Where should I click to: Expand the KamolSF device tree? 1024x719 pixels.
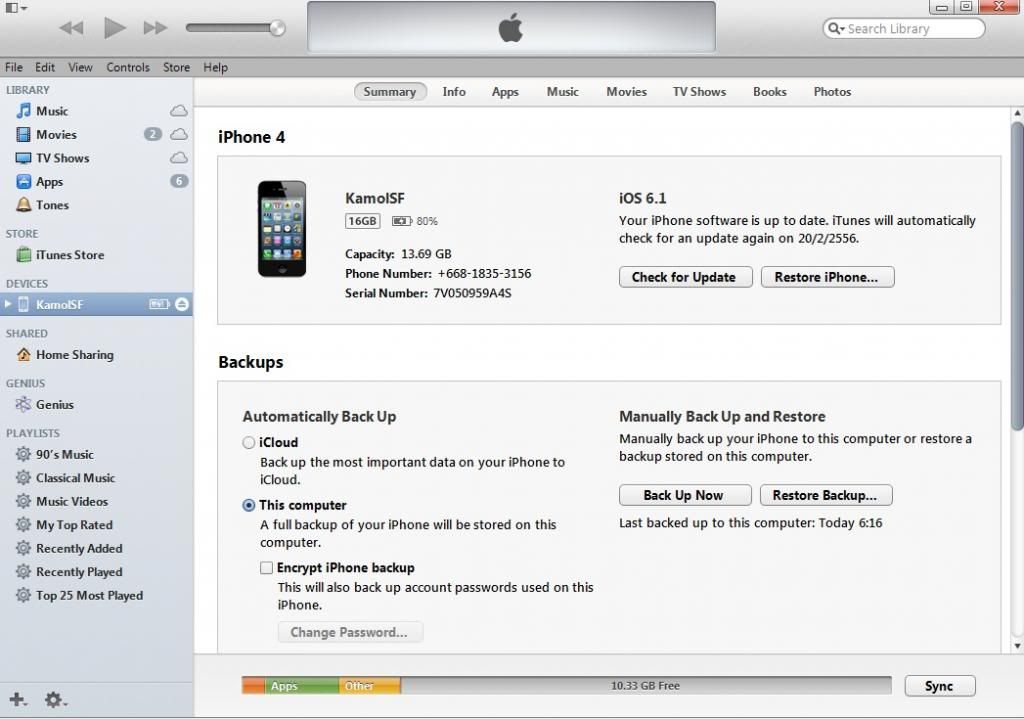[x=8, y=304]
